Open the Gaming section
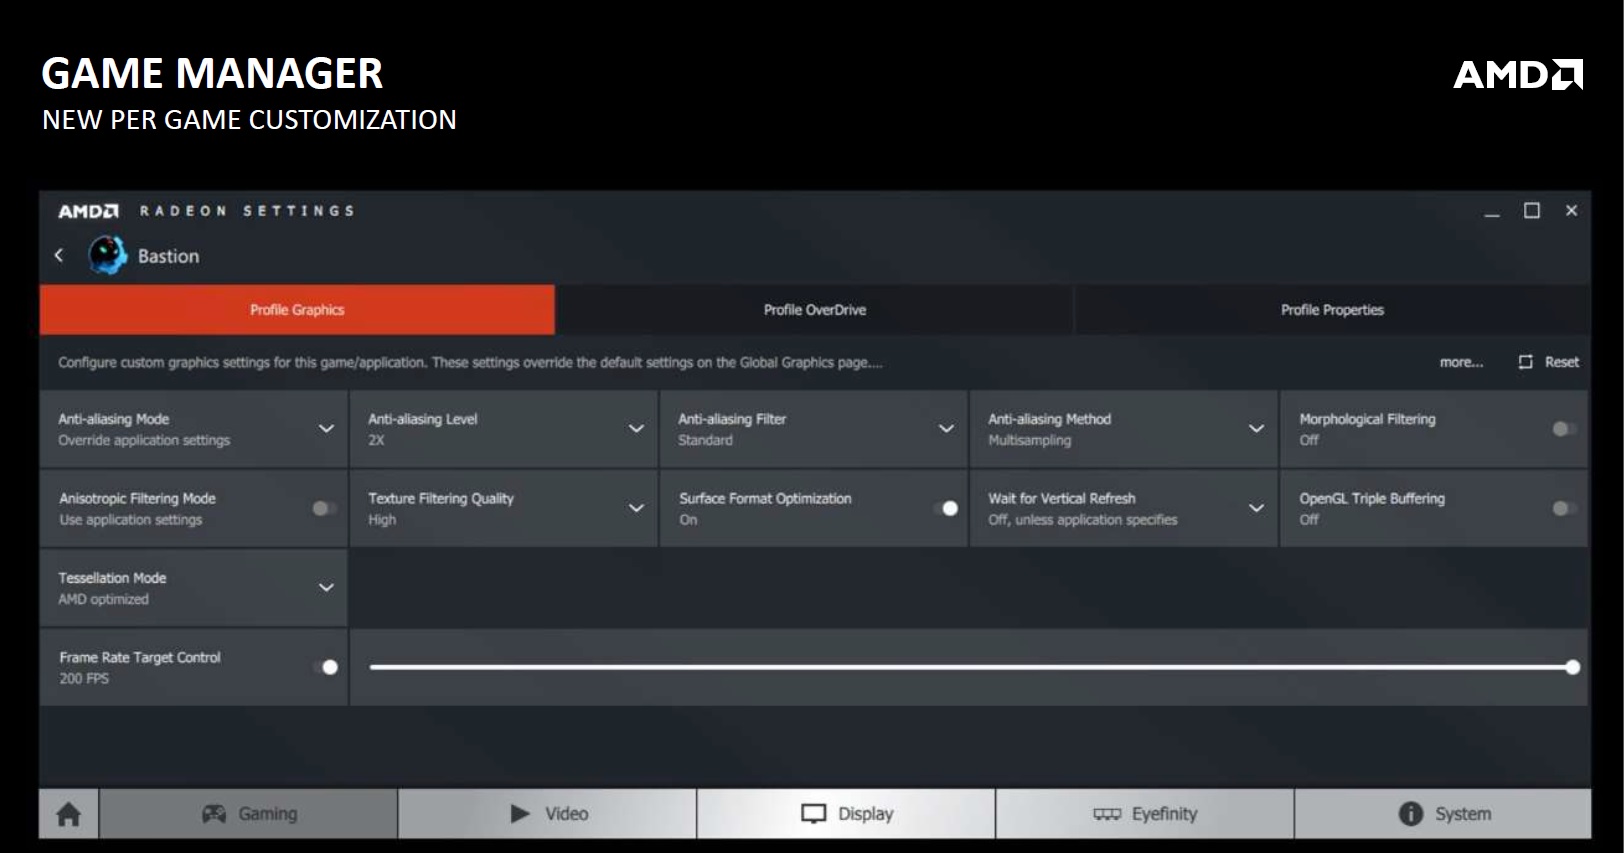1624x853 pixels. point(249,814)
